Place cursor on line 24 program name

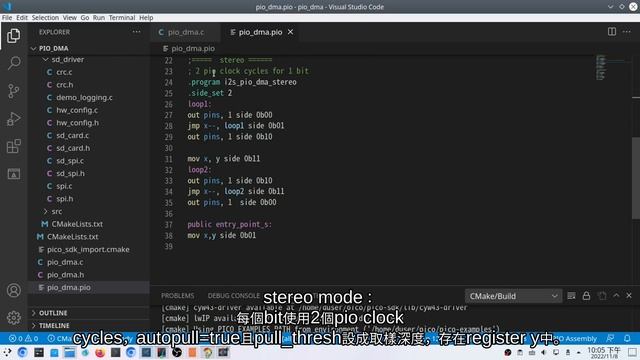260,82
